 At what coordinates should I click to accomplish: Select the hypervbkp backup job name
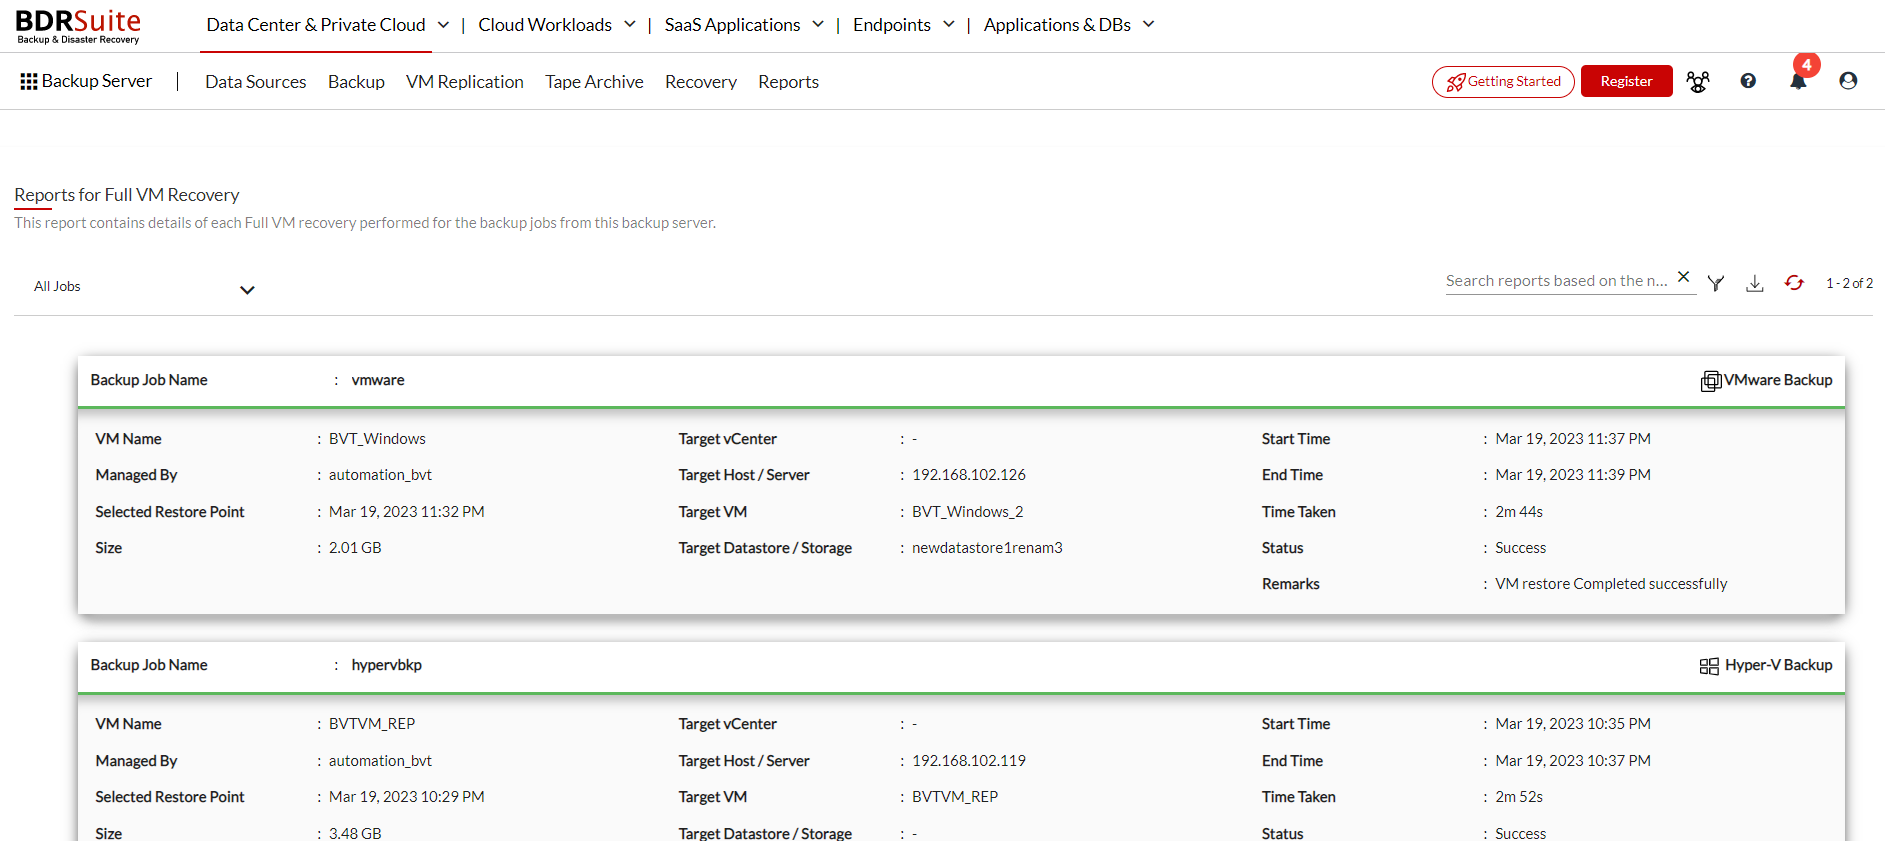pos(387,665)
